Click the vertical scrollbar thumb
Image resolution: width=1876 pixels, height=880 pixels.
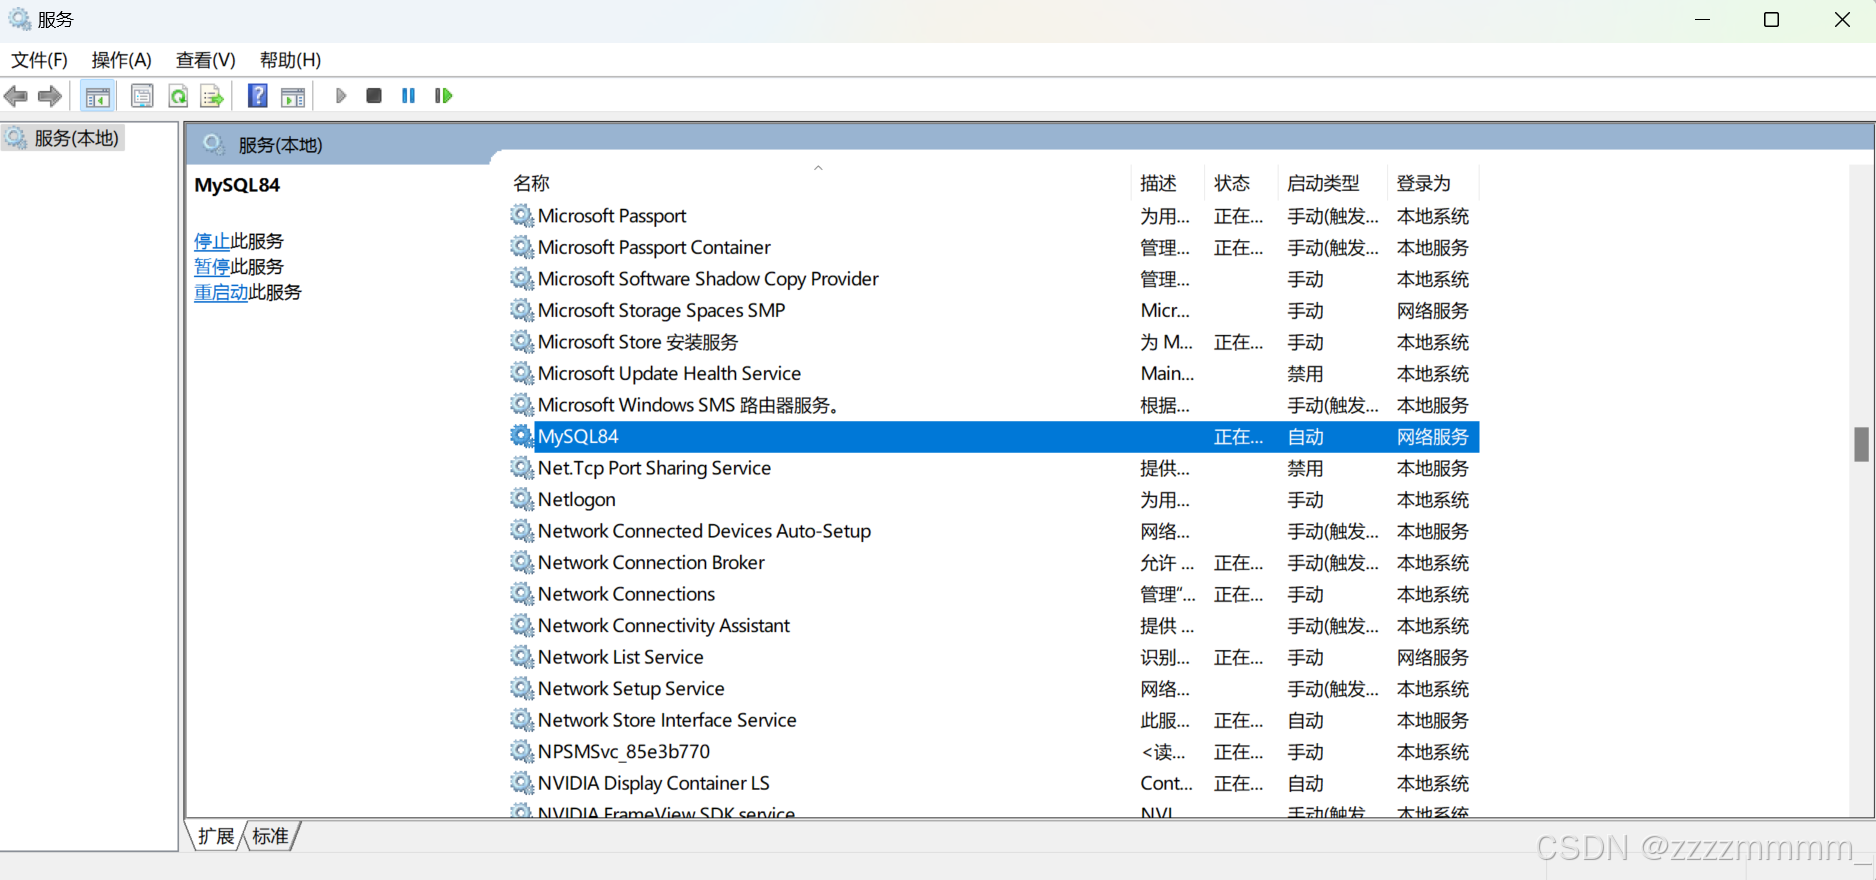[1861, 444]
